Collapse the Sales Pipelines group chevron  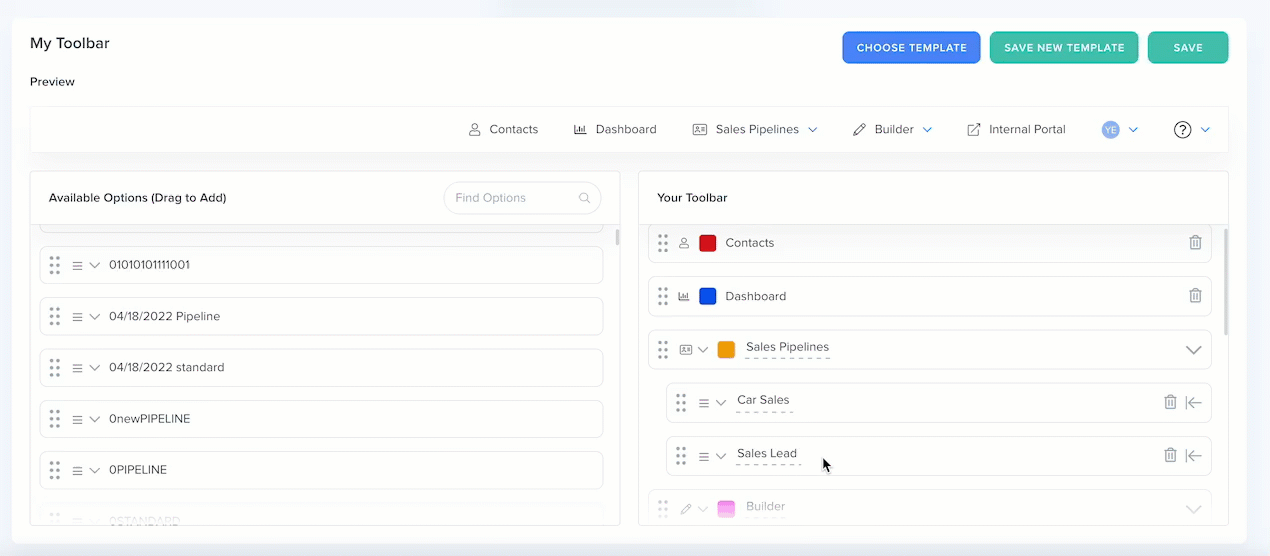point(1193,350)
